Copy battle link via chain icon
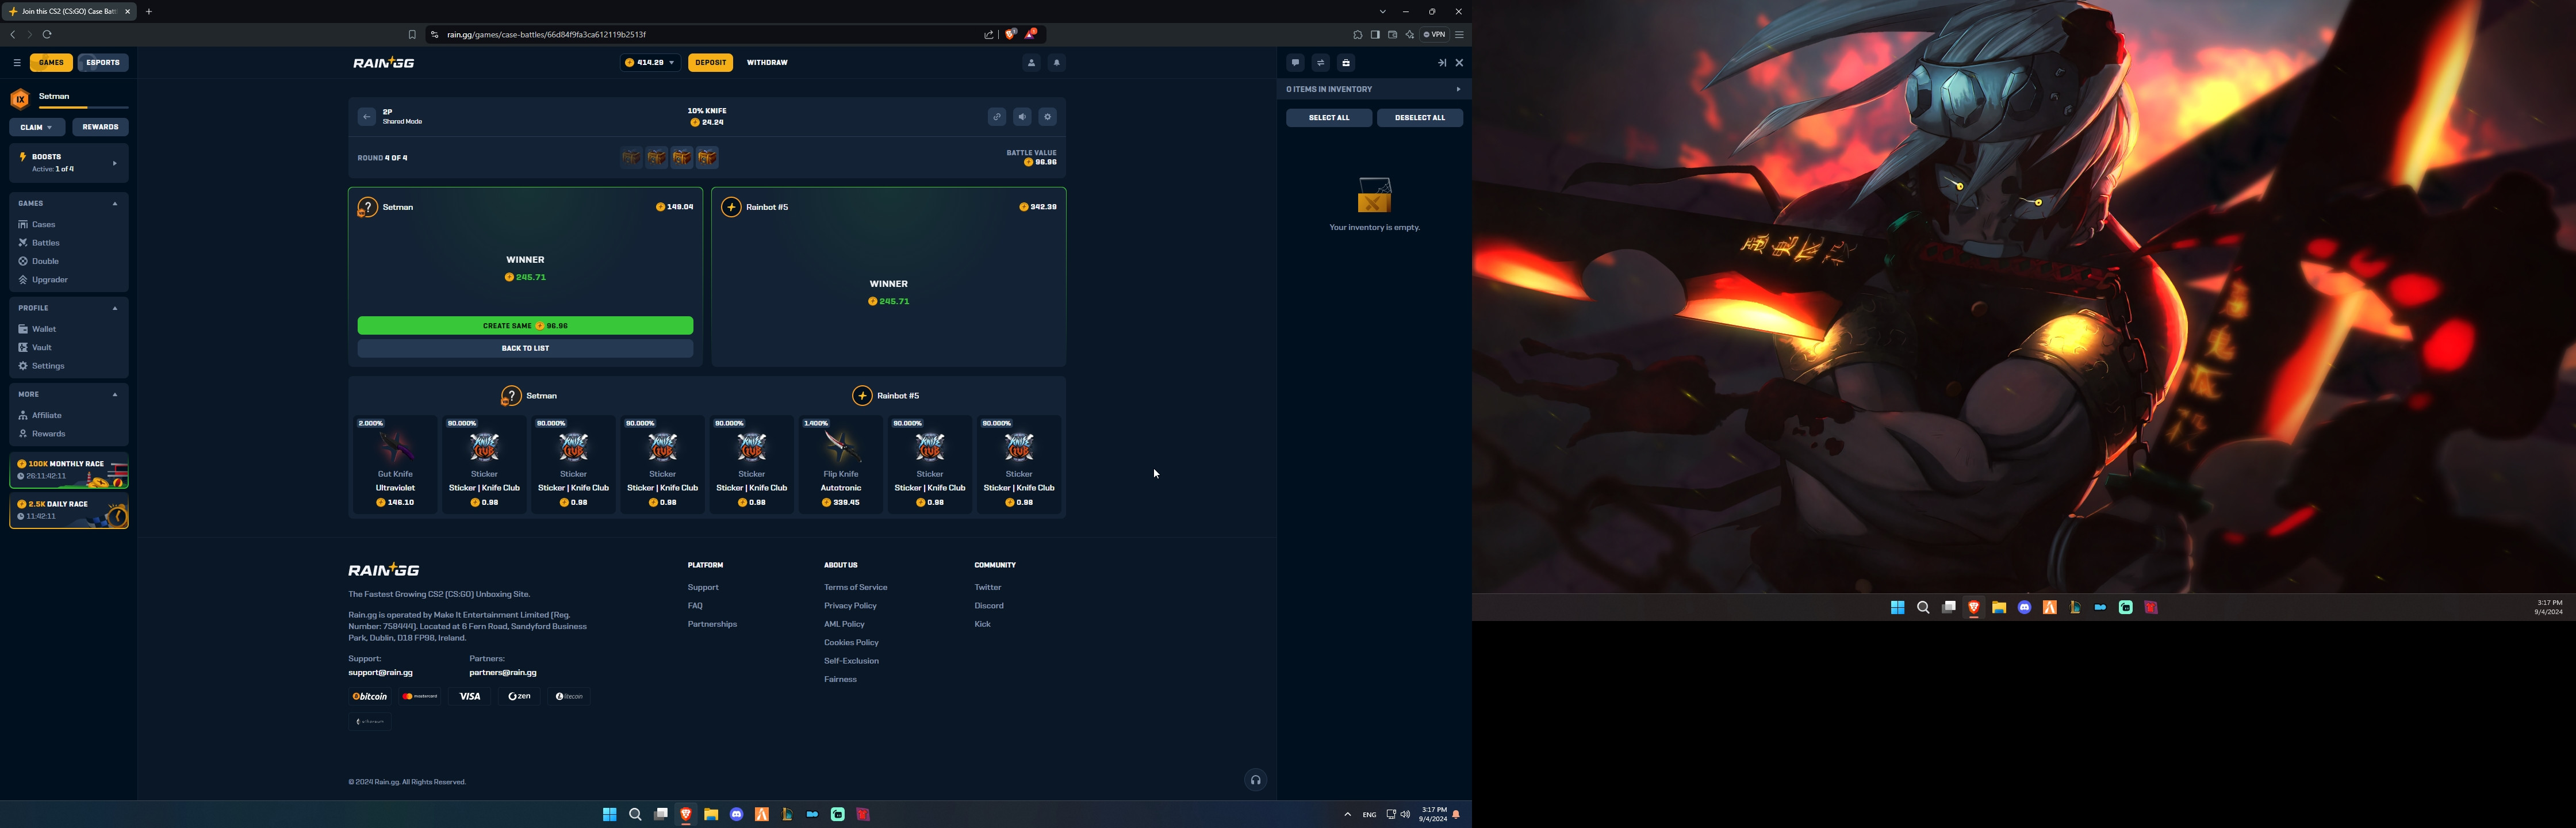The image size is (2576, 828). 996,117
